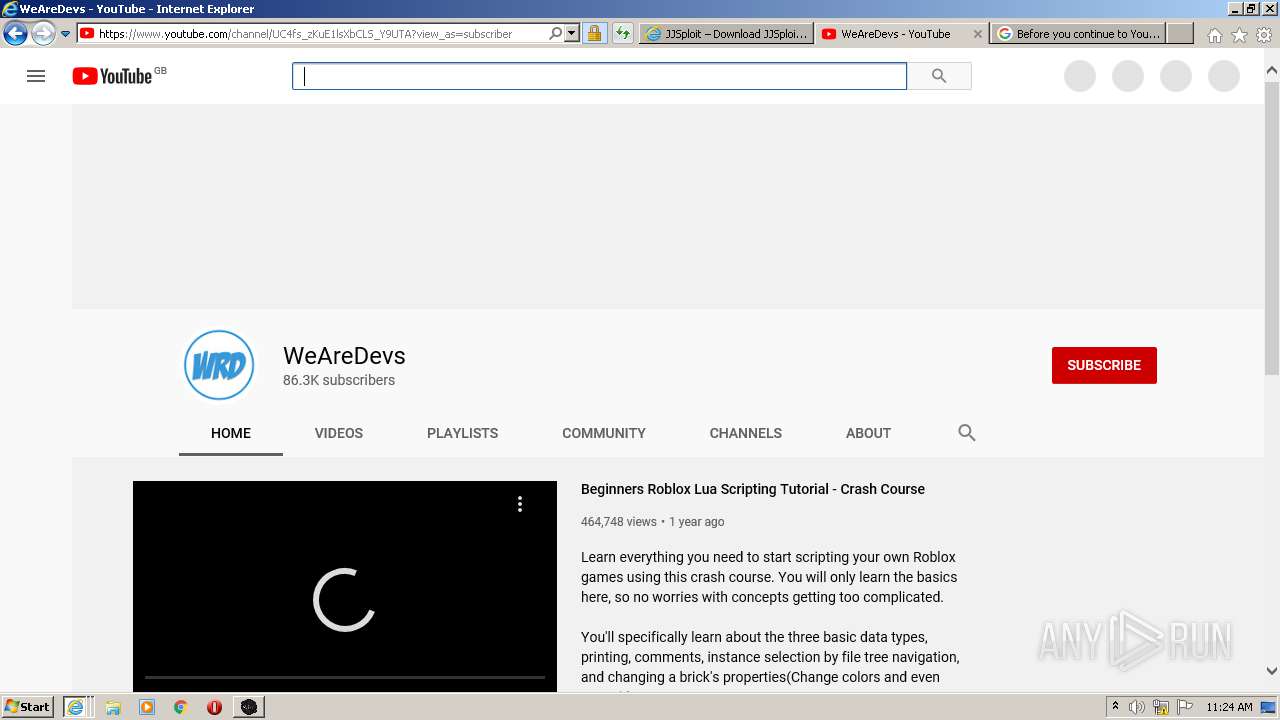Open the file explorer taskbar icon
Screen dimensions: 1280x720
pos(113,707)
